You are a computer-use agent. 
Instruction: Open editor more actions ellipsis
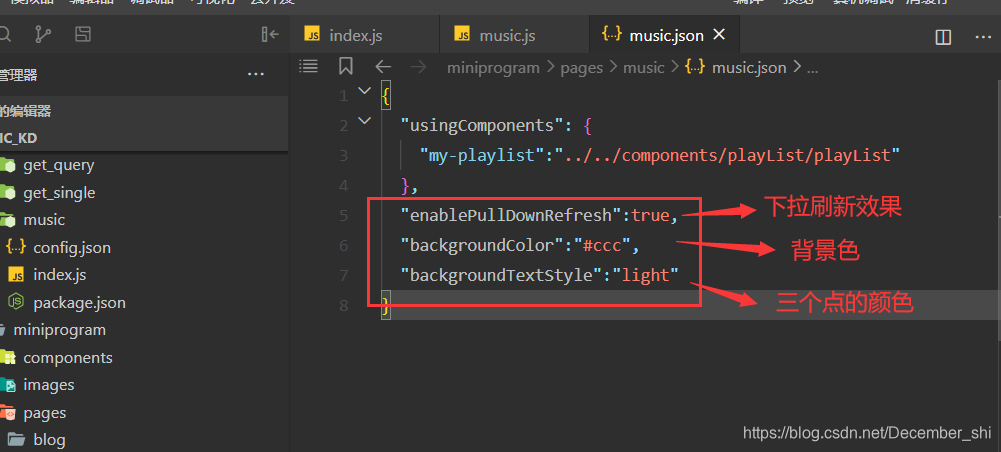(984, 37)
